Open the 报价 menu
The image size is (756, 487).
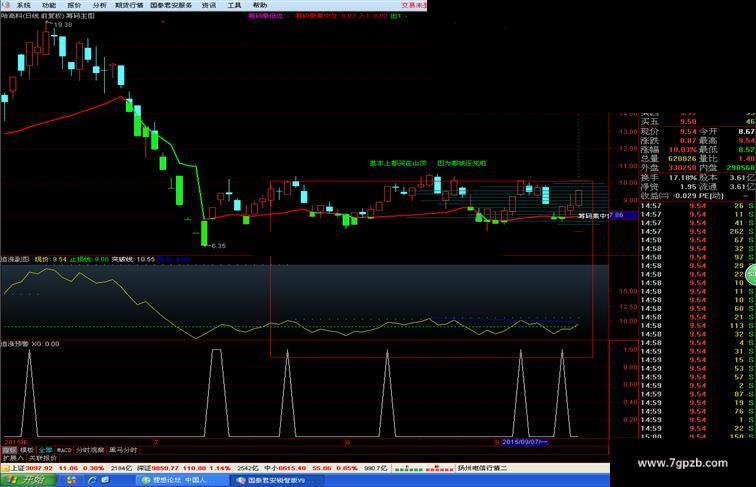pyautogui.click(x=74, y=5)
